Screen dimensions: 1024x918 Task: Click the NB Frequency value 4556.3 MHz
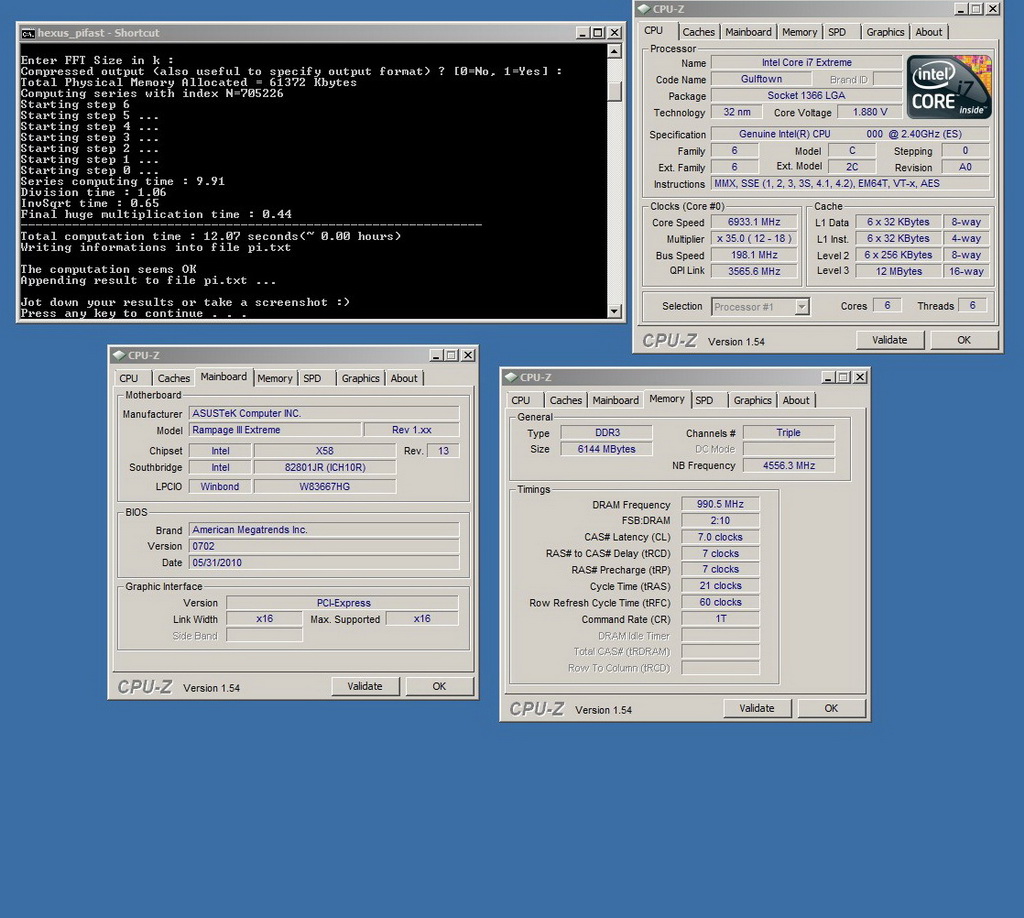point(788,466)
